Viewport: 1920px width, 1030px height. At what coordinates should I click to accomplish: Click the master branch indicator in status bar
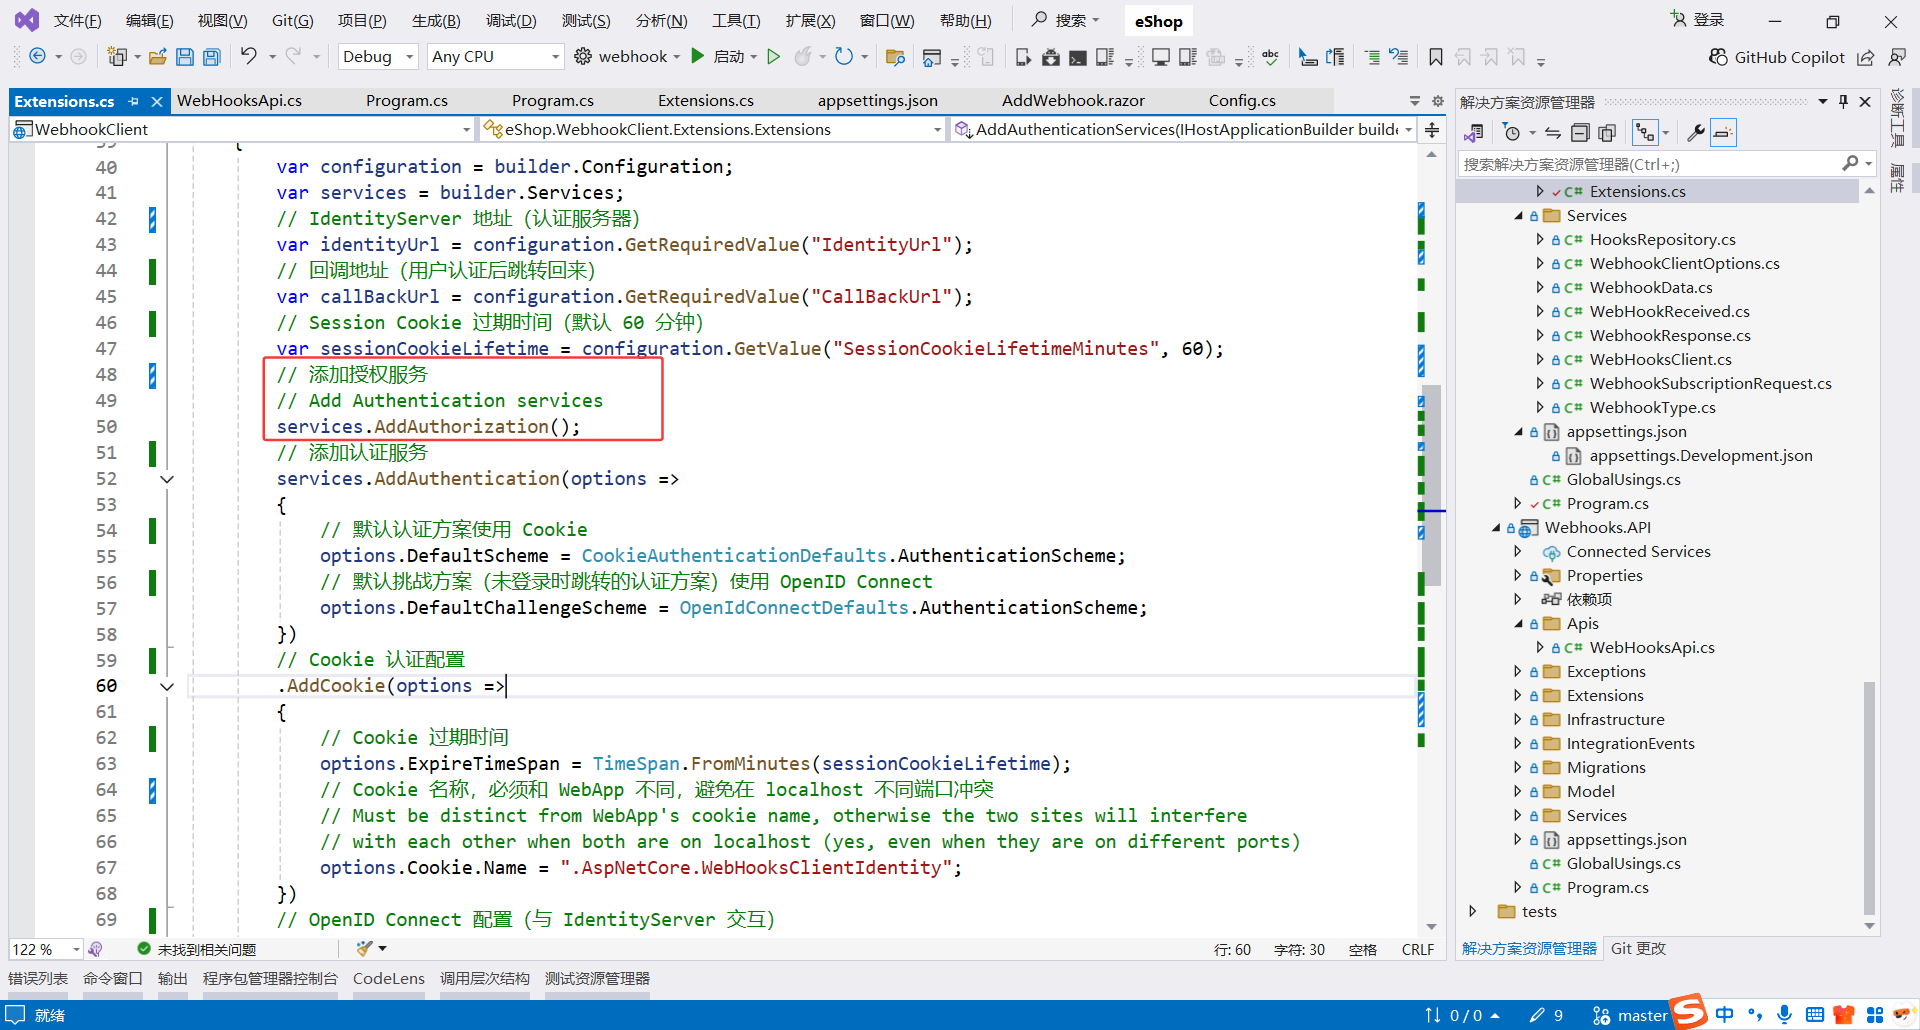[x=1630, y=1016]
